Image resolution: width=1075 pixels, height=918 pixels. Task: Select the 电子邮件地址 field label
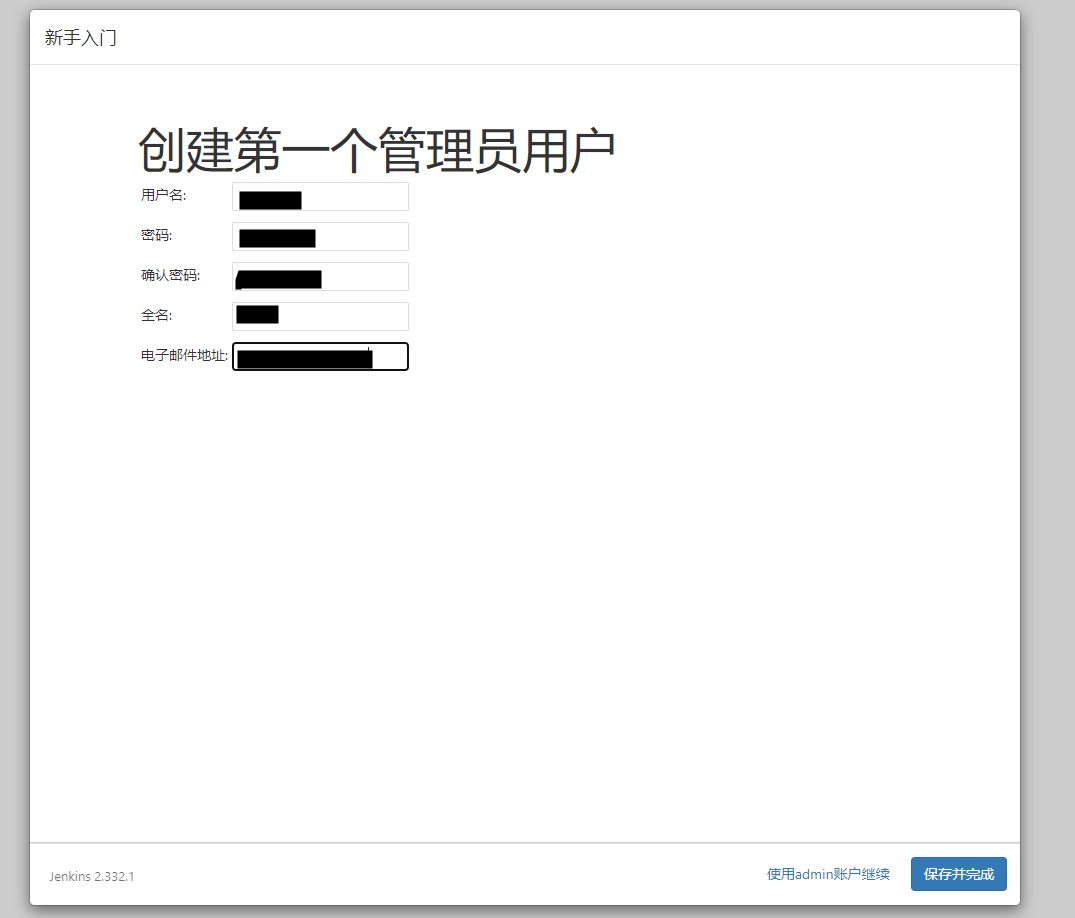click(x=182, y=355)
